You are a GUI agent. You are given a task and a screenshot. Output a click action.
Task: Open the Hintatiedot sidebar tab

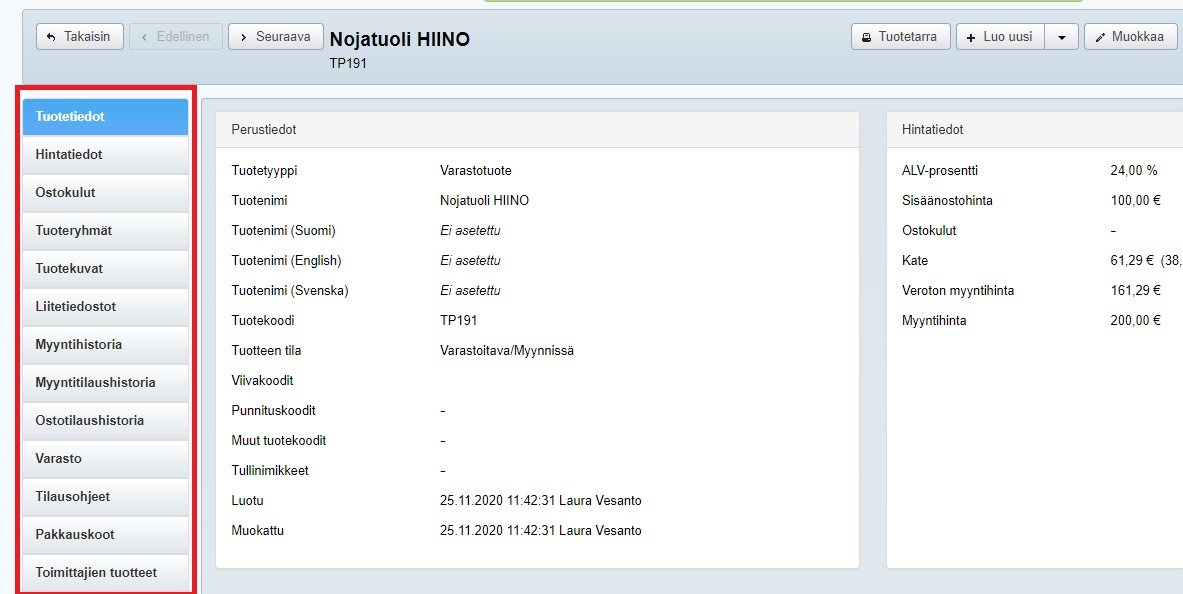tap(106, 155)
